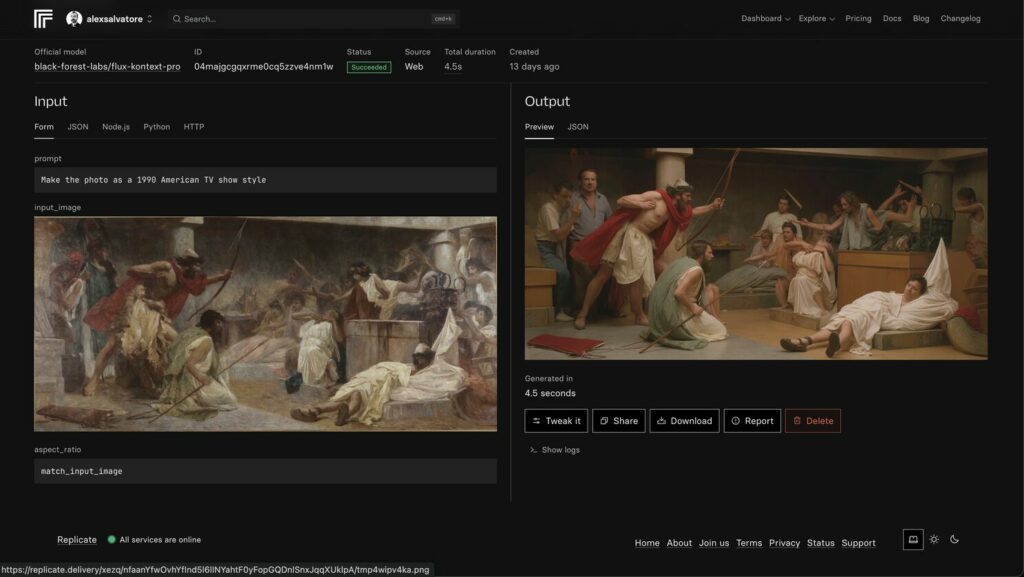Go to the Pricing page
Screen dimensions: 1024x577
click(858, 18)
